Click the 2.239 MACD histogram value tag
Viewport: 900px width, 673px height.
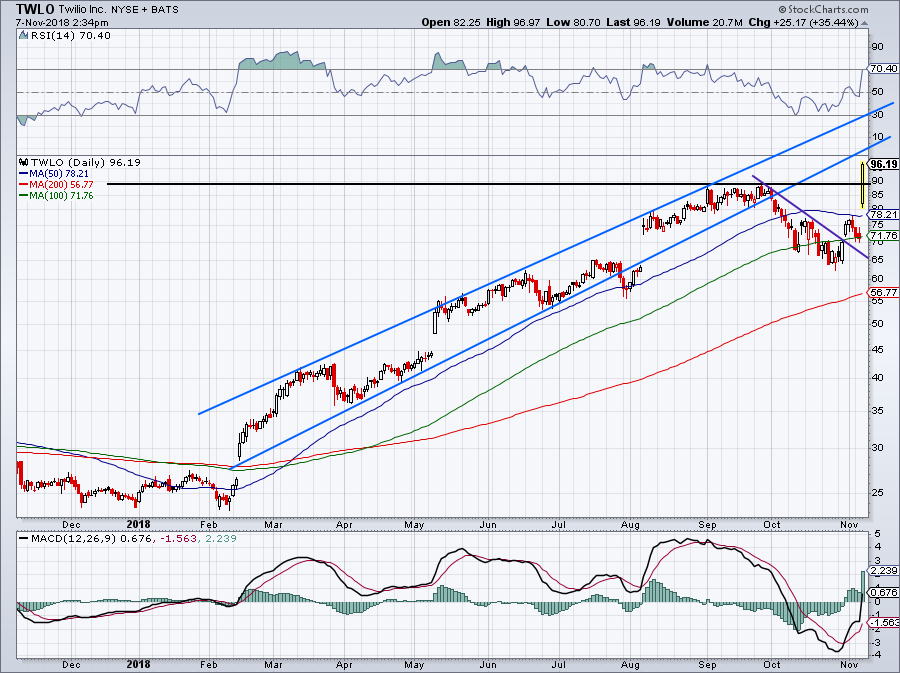pos(883,570)
